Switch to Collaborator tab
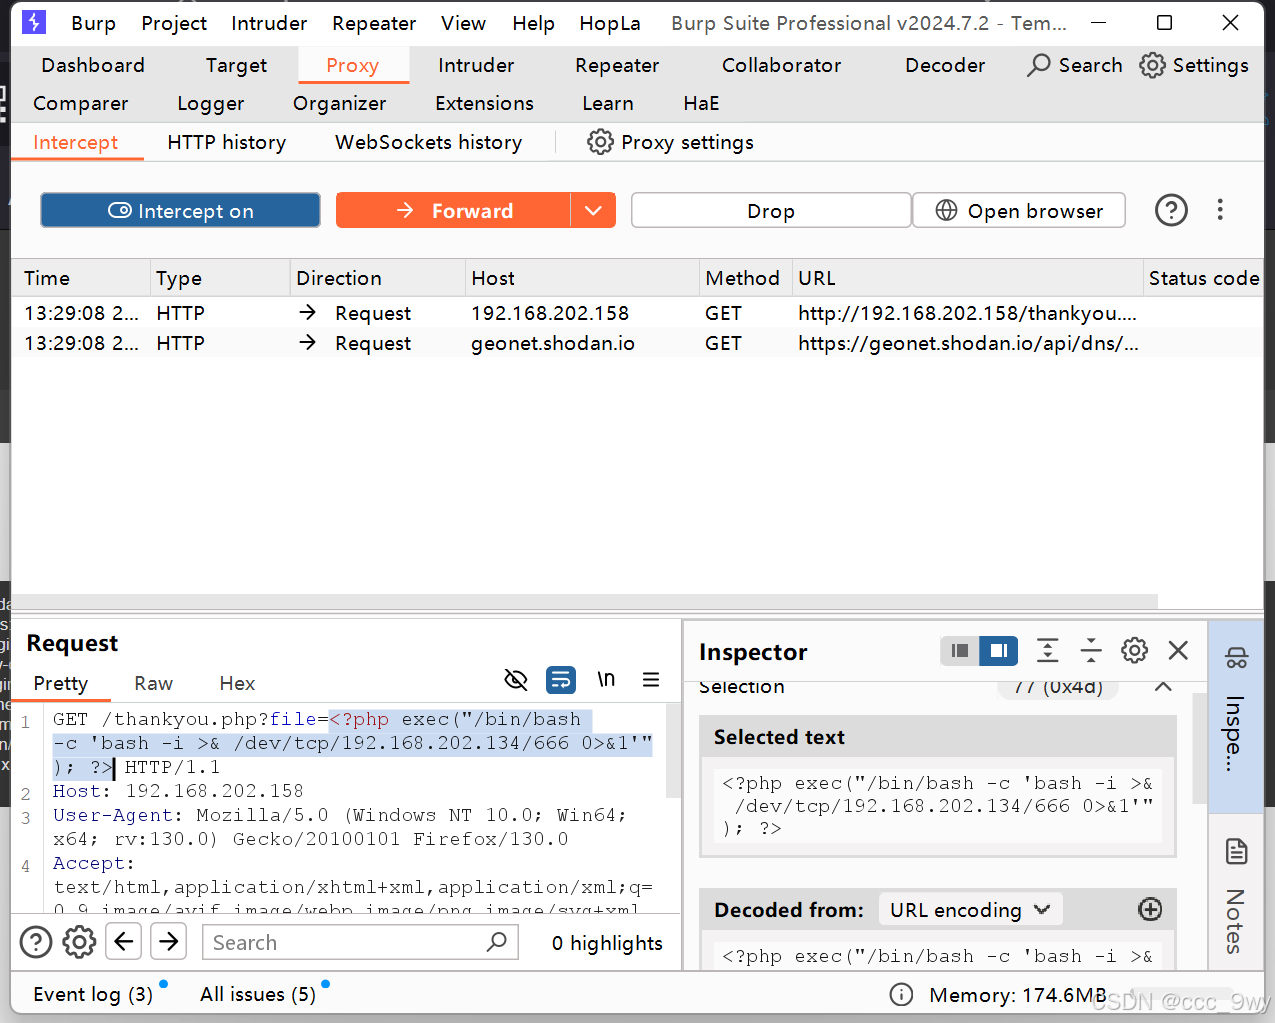Image resolution: width=1275 pixels, height=1023 pixels. (x=781, y=65)
